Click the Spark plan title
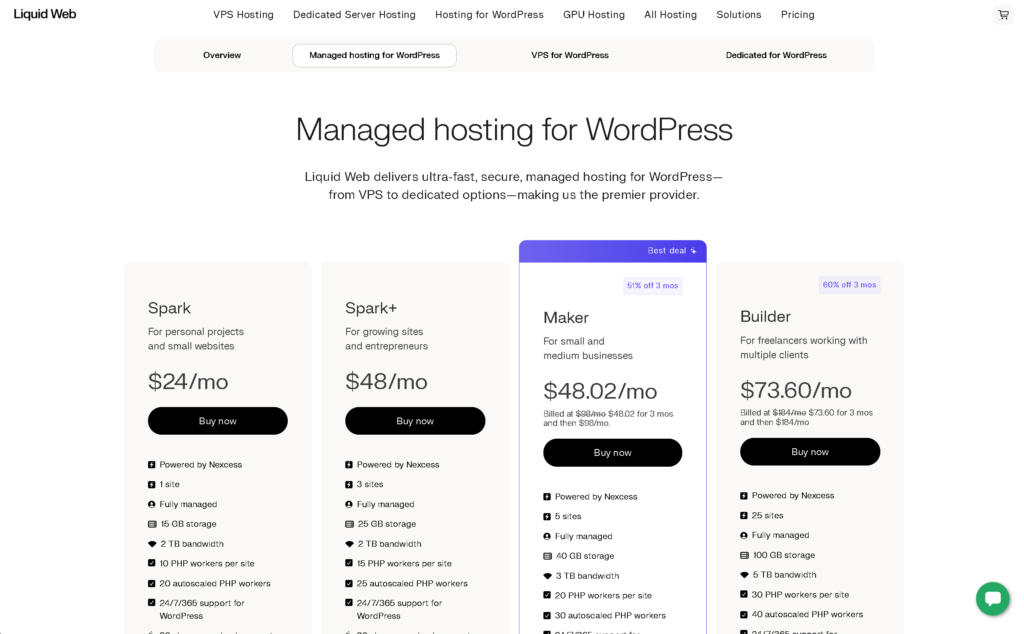This screenshot has width=1024, height=634. pos(169,308)
